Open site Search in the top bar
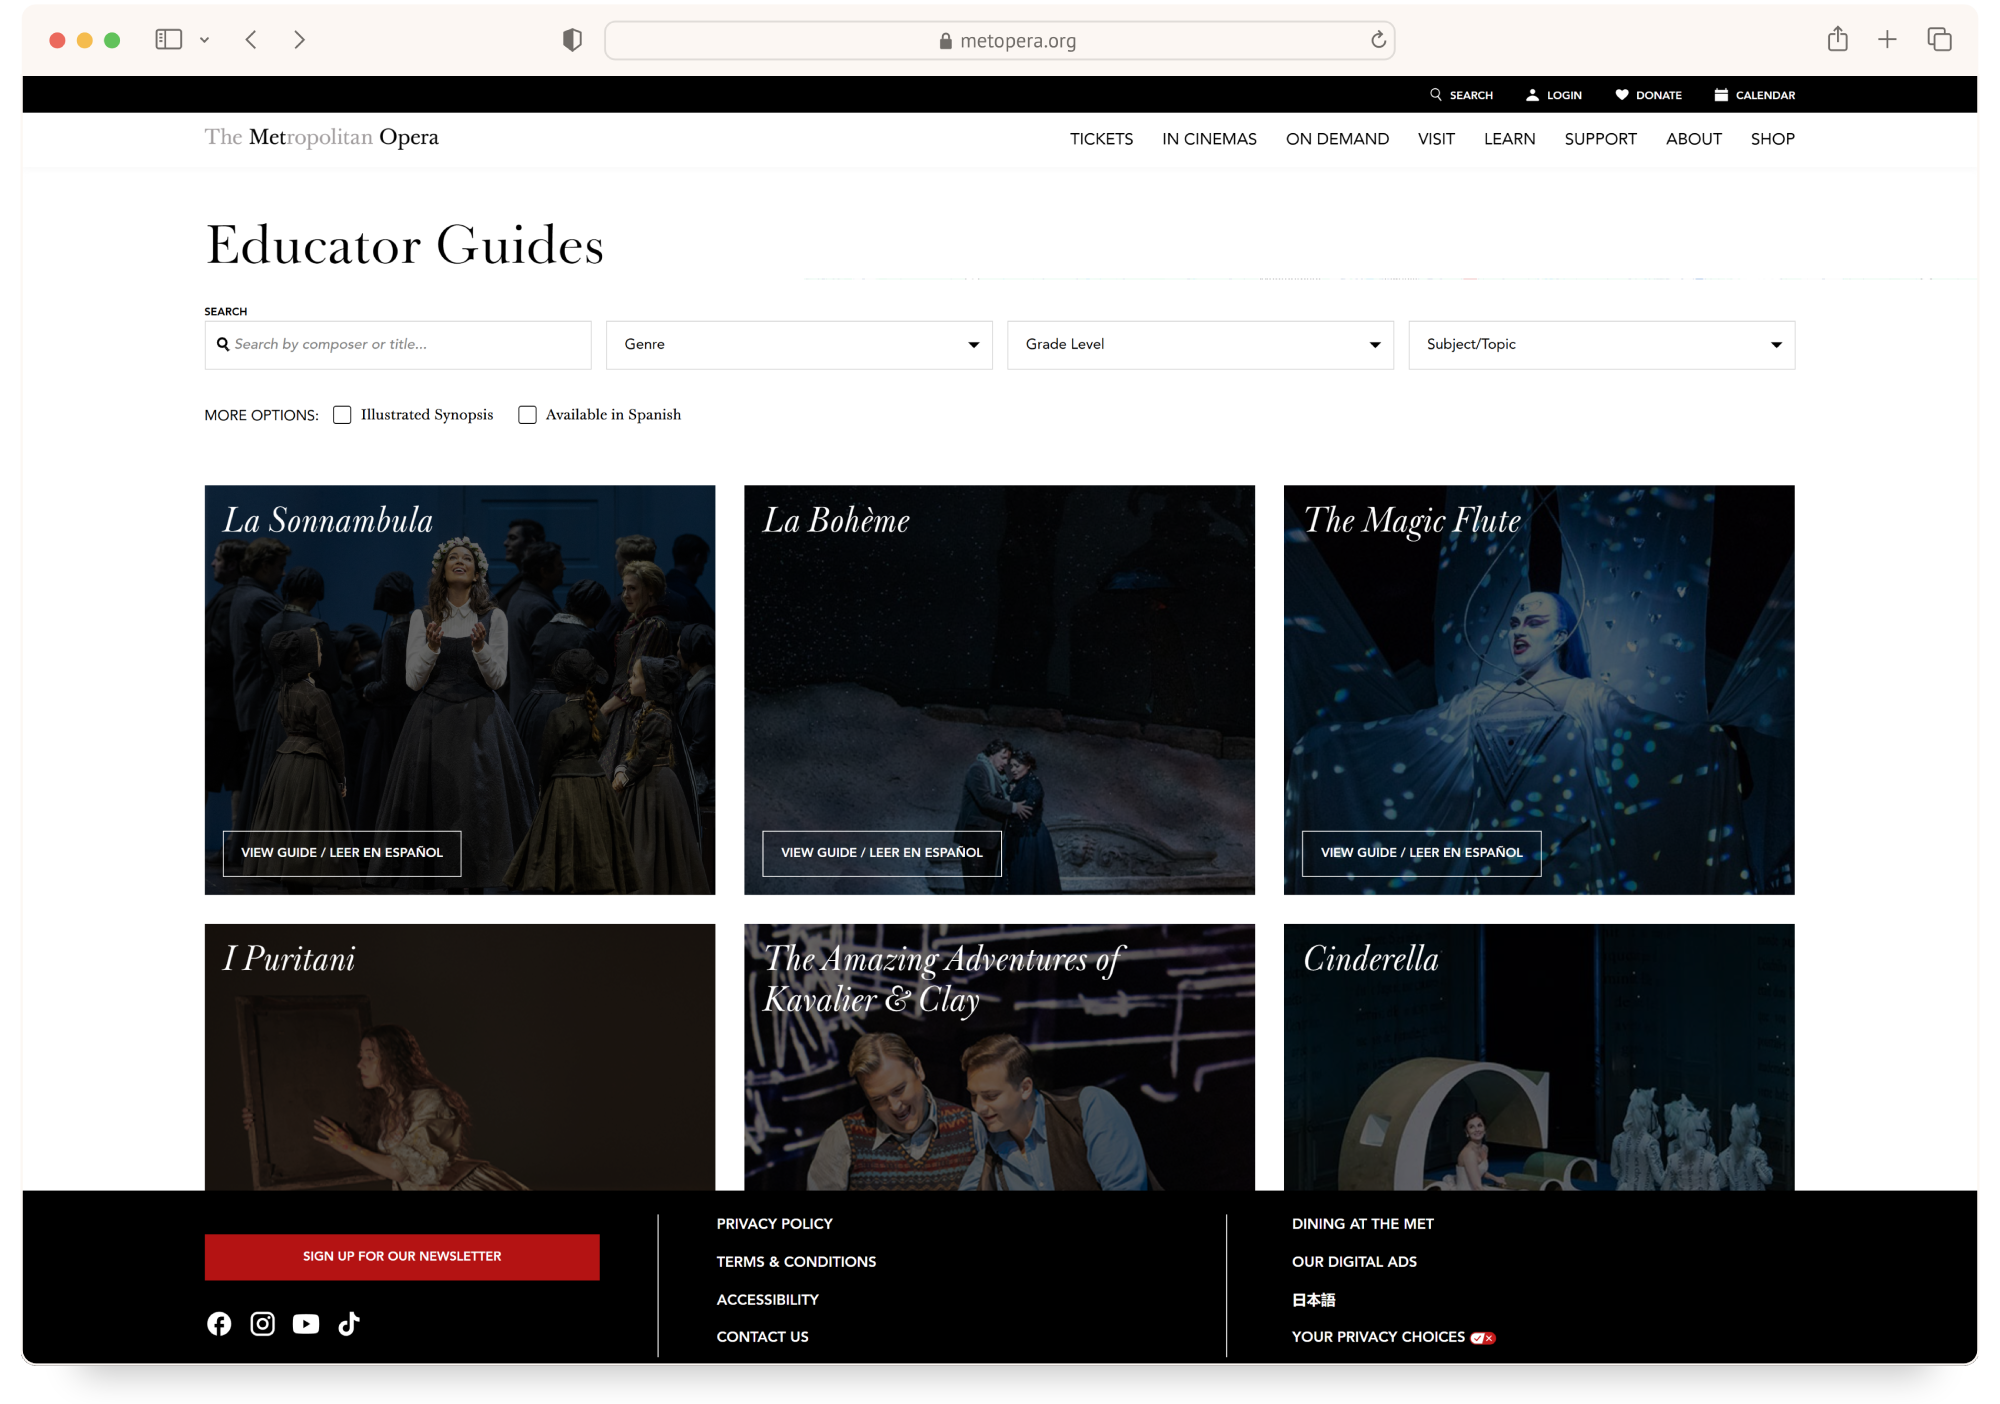This screenshot has height=1404, width=2000. click(x=1461, y=95)
